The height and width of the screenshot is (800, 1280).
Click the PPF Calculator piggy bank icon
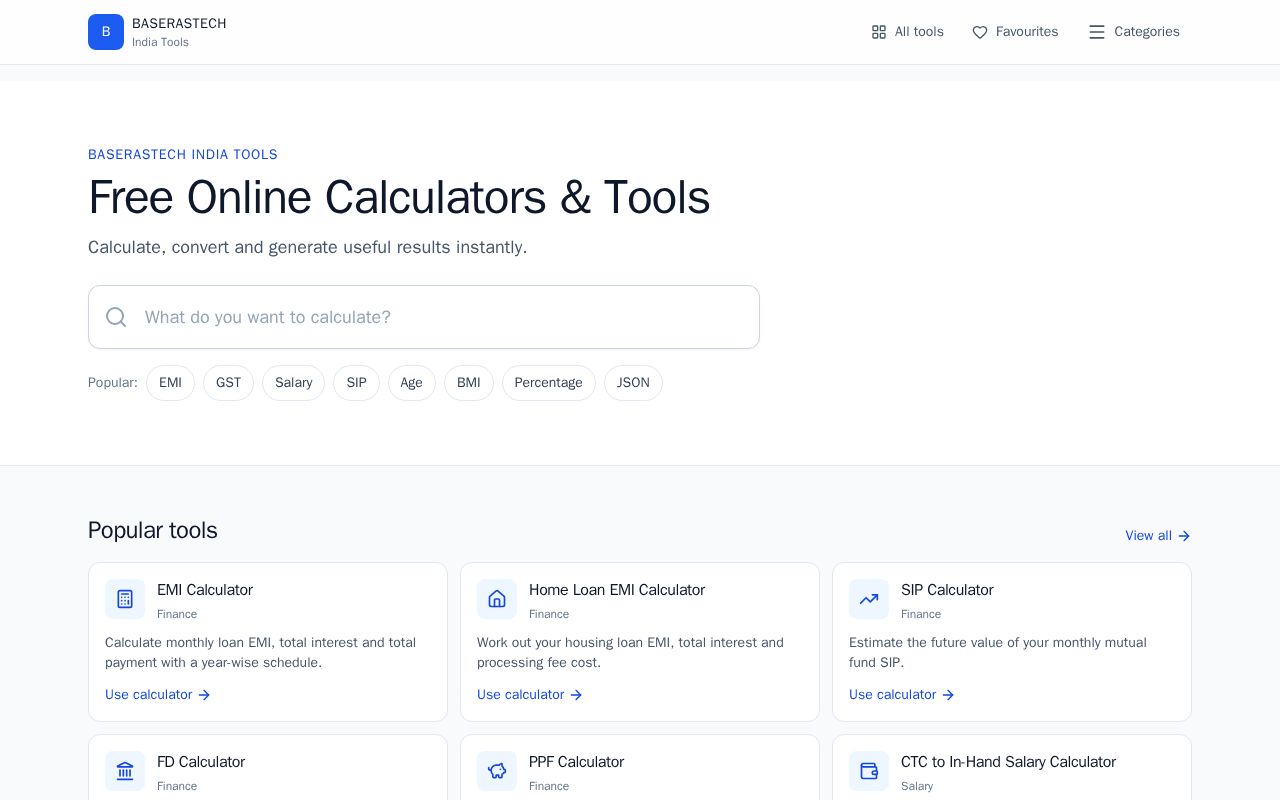click(x=497, y=771)
